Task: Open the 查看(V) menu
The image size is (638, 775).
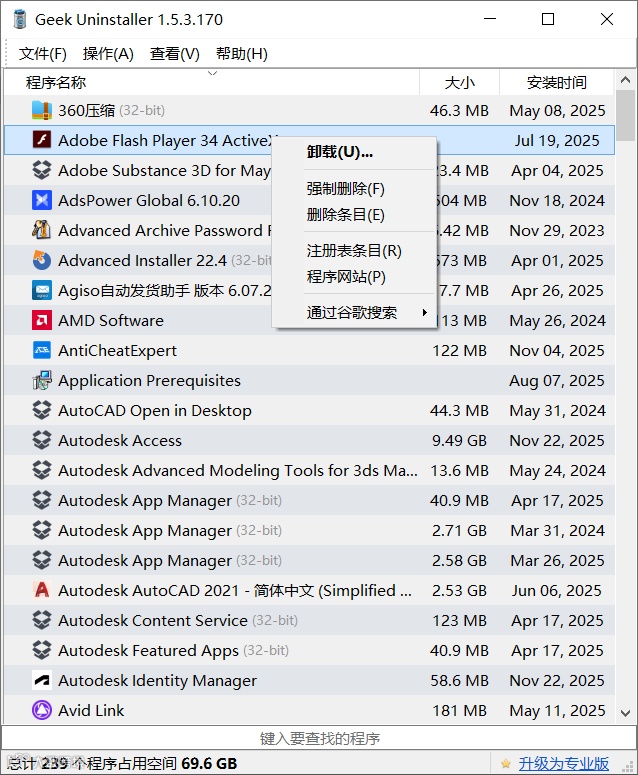Action: tap(174, 53)
